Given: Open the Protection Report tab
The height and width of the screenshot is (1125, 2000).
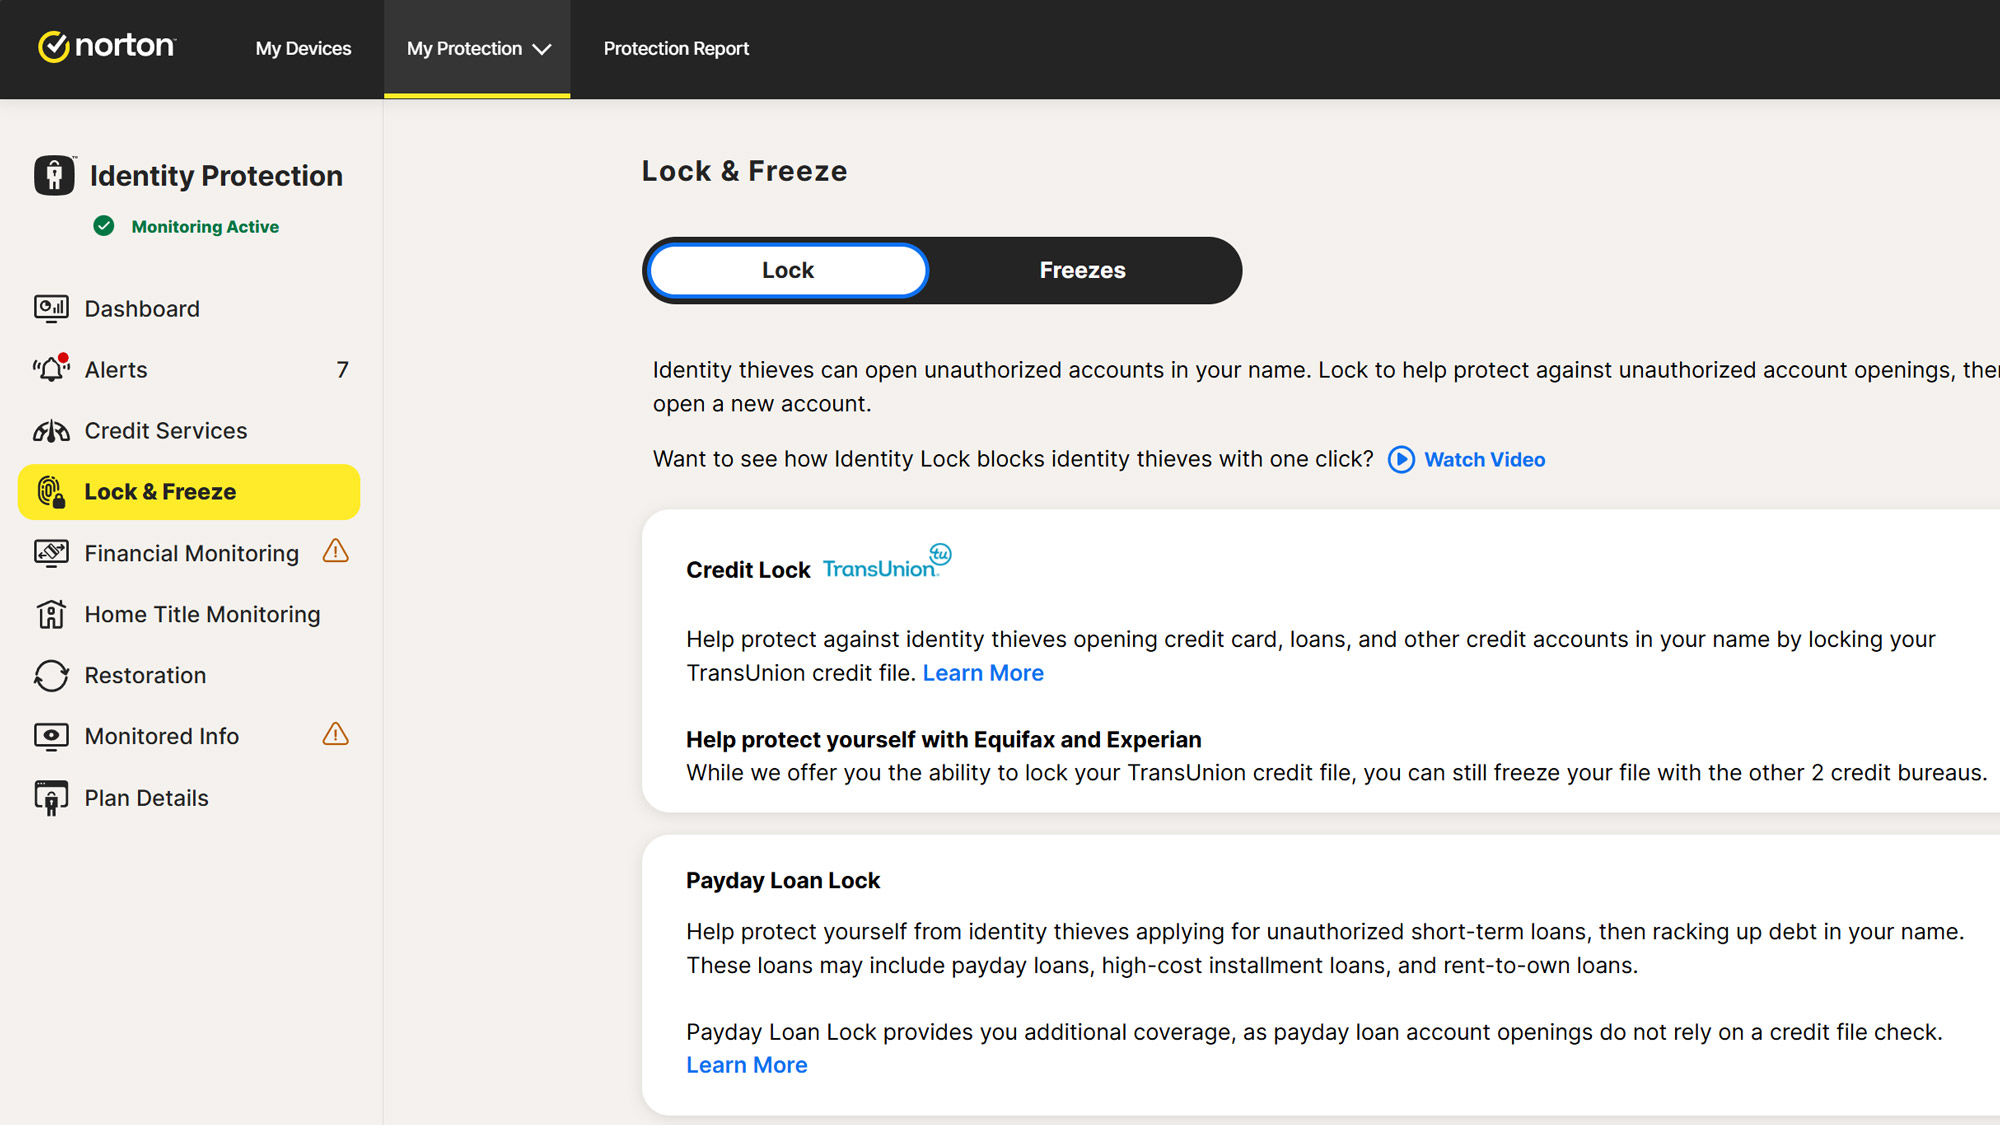Looking at the screenshot, I should (x=676, y=48).
